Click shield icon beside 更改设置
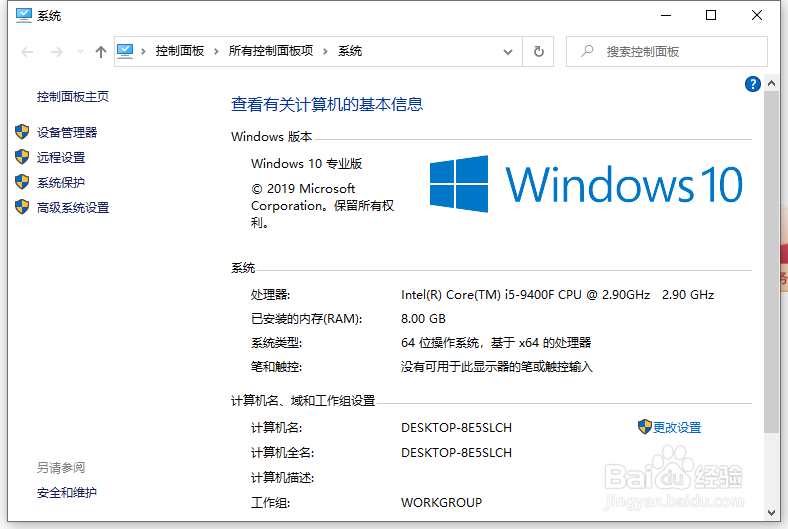This screenshot has width=788, height=529. [645, 427]
